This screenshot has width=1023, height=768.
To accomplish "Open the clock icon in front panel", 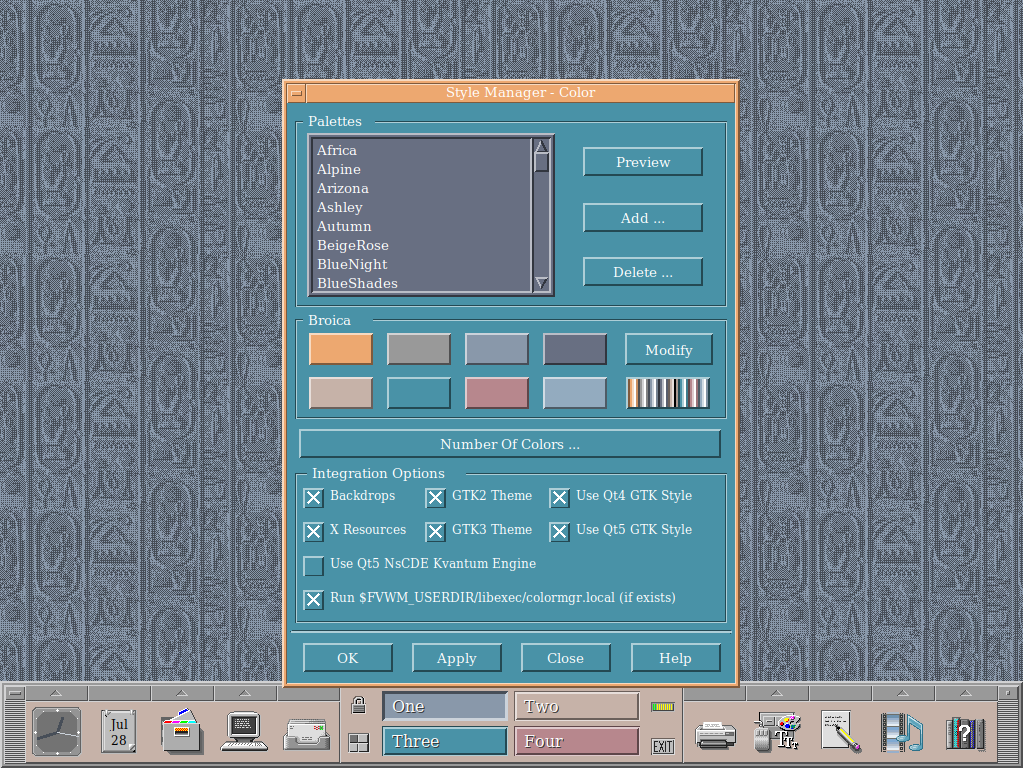I will point(56,731).
